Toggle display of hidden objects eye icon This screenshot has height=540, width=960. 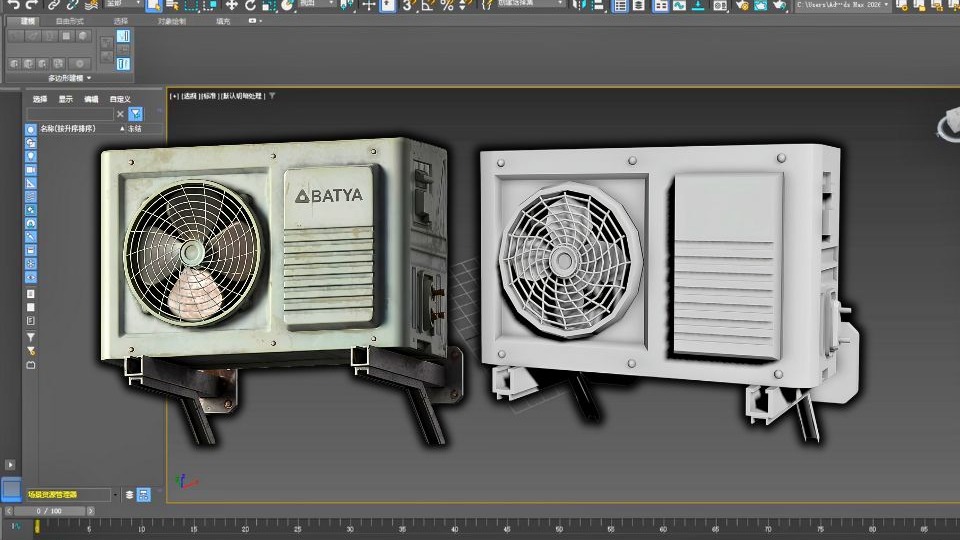(x=31, y=277)
